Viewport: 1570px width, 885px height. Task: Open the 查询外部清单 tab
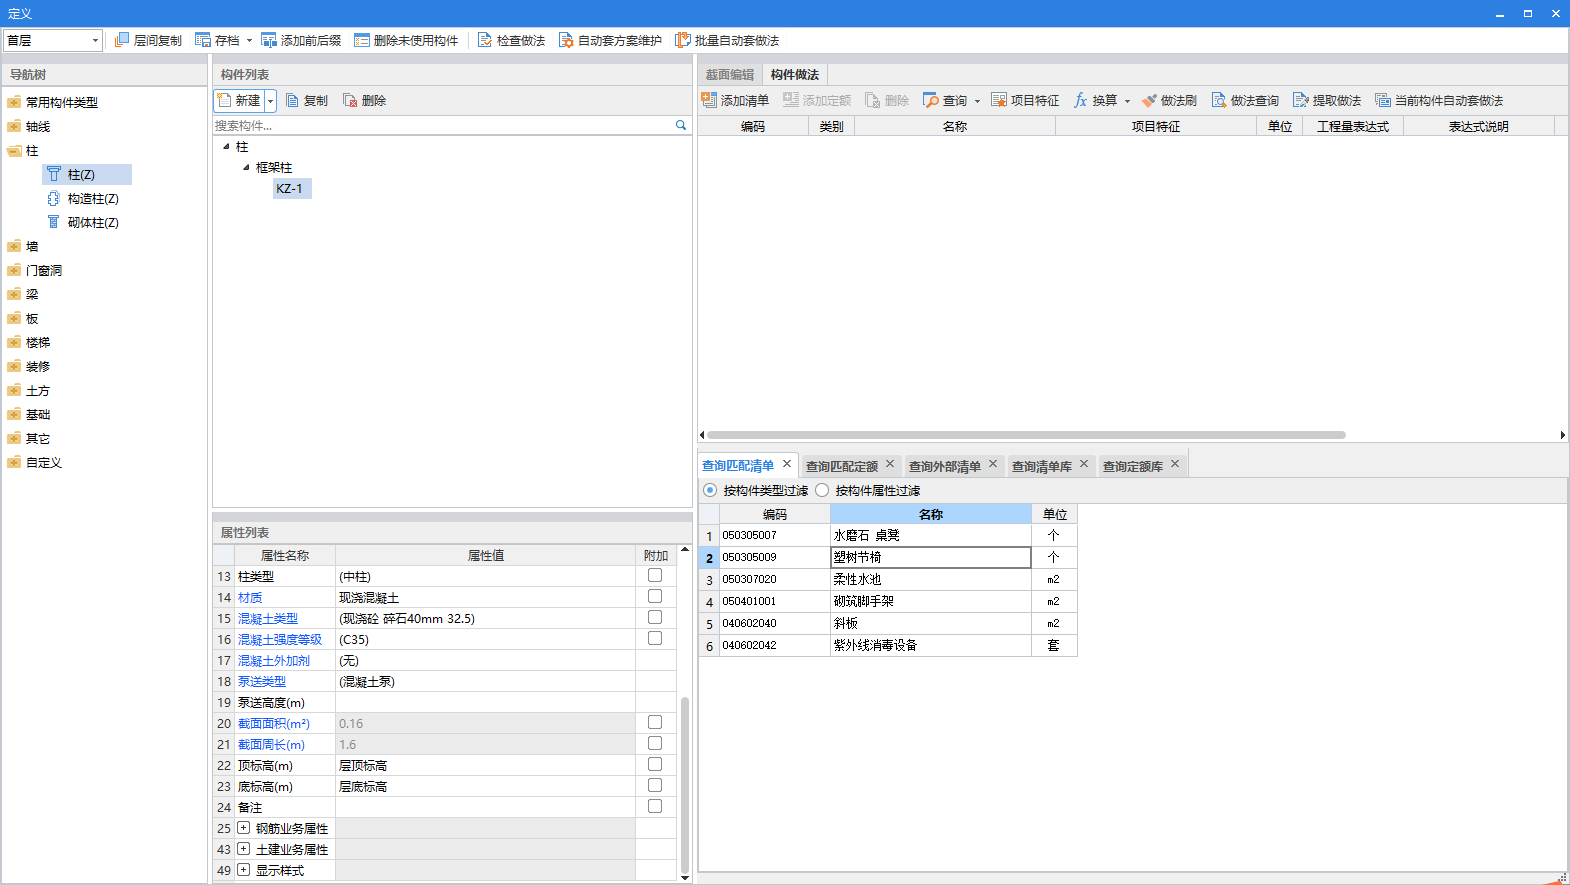tap(945, 466)
